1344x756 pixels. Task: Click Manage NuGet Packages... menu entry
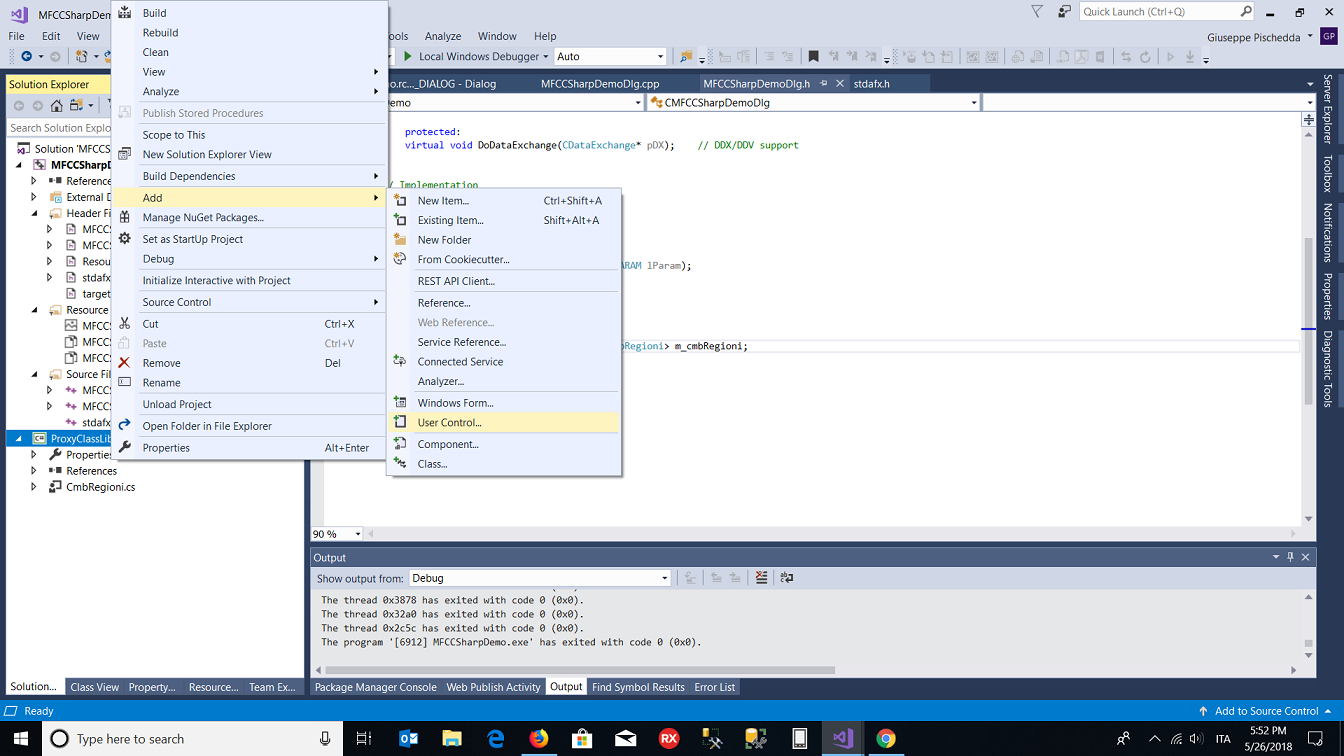tap(249, 218)
